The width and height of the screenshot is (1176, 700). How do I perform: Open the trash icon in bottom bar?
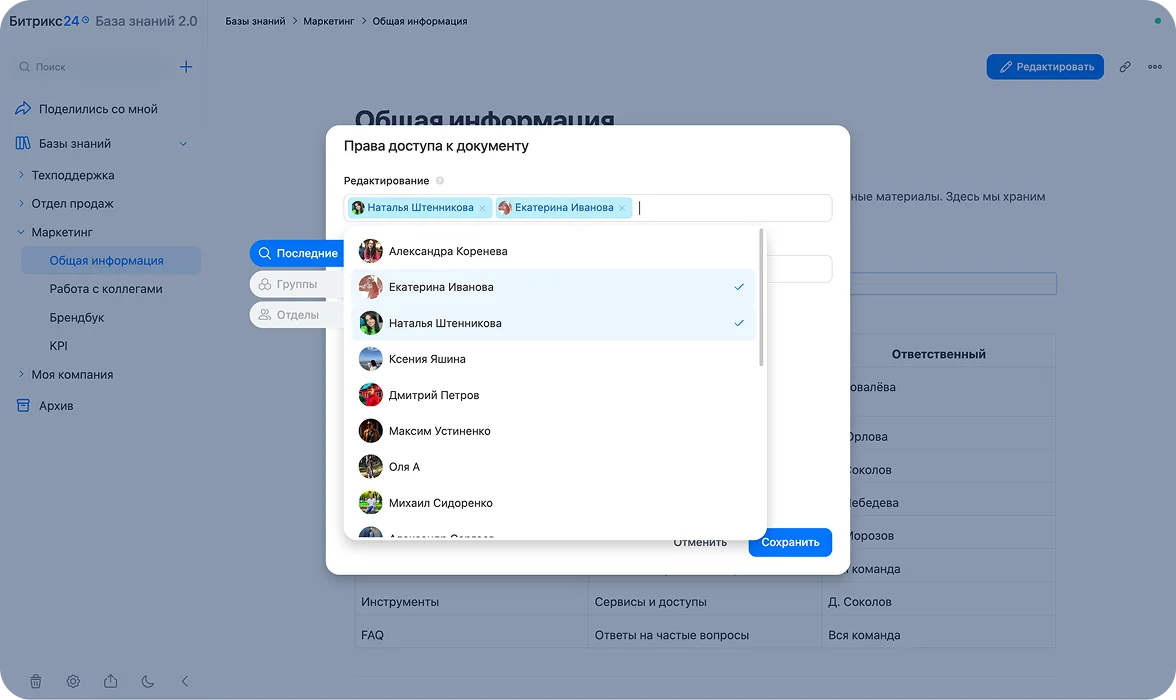[x=35, y=681]
